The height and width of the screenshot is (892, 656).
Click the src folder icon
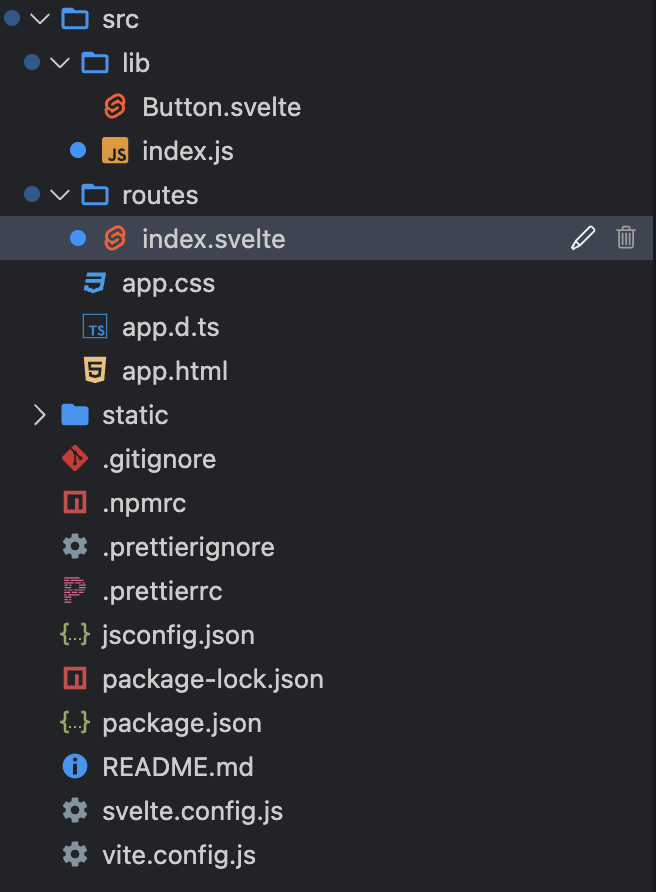[75, 19]
